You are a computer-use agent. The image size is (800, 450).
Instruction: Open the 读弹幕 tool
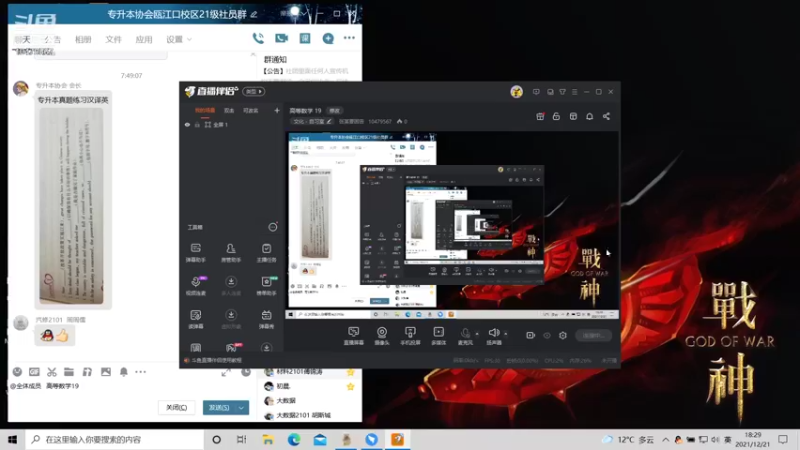click(x=196, y=319)
